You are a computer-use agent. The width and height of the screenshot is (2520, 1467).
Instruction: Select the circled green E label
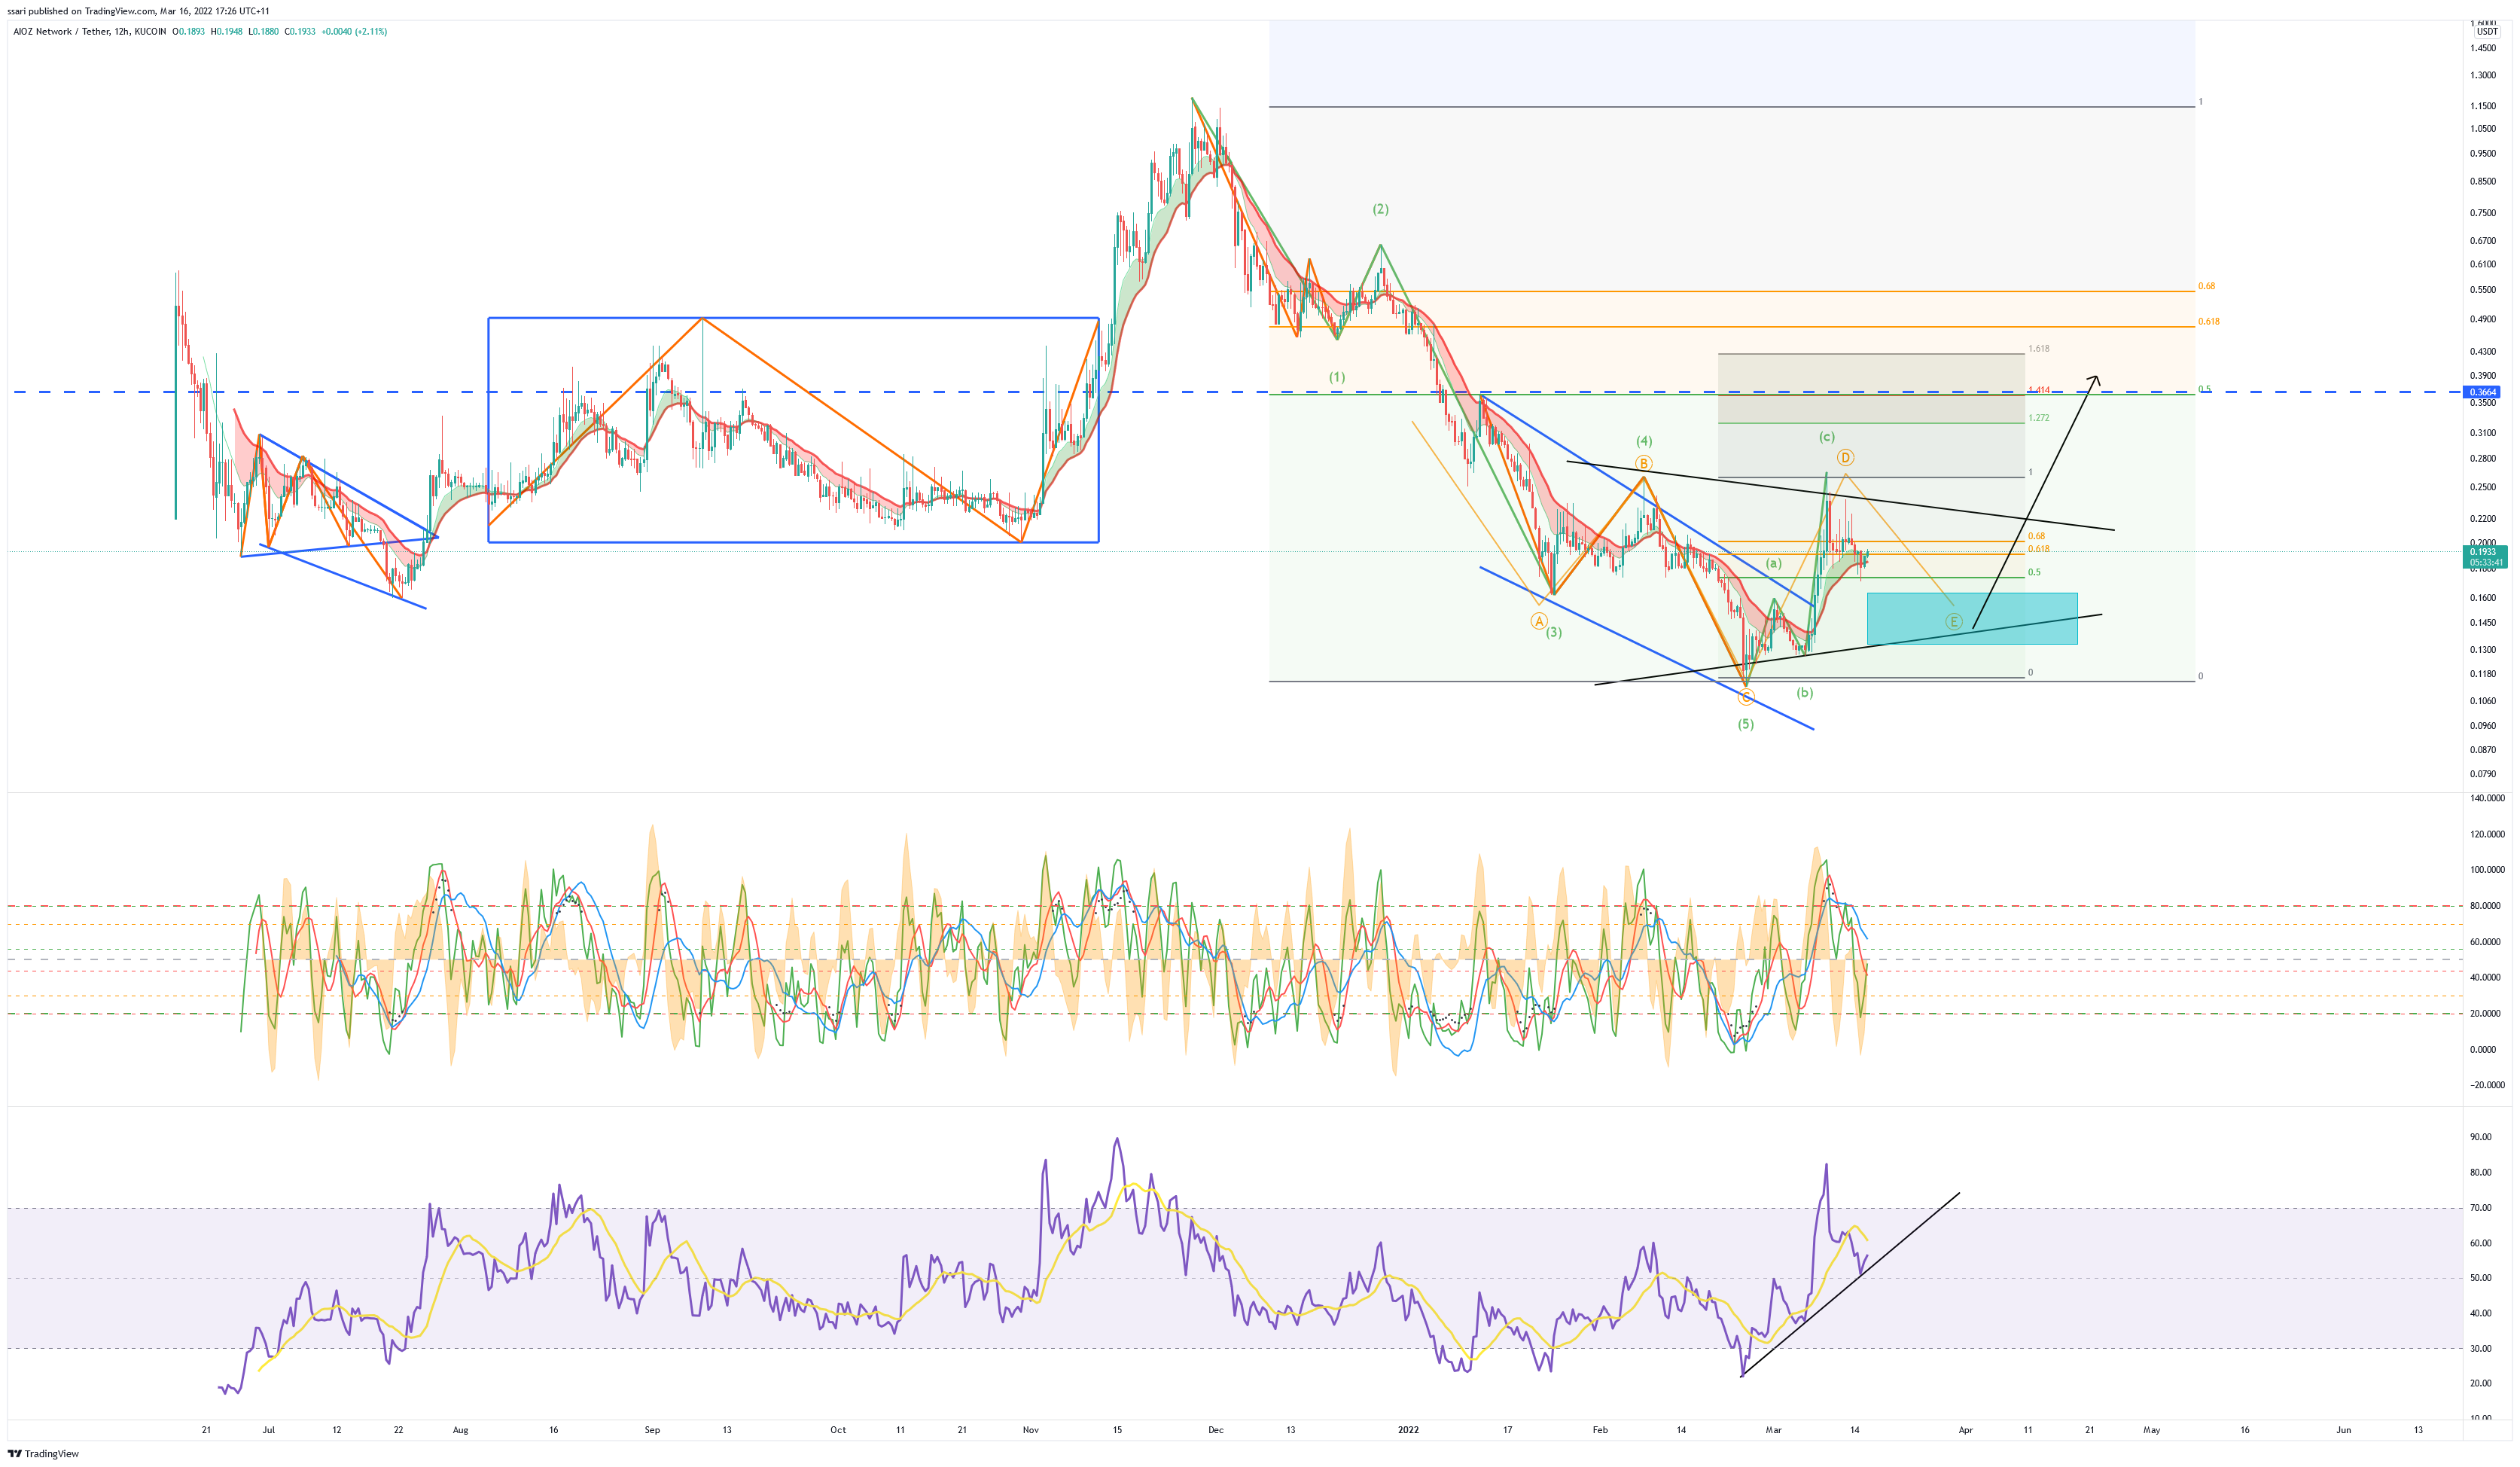pos(1953,621)
